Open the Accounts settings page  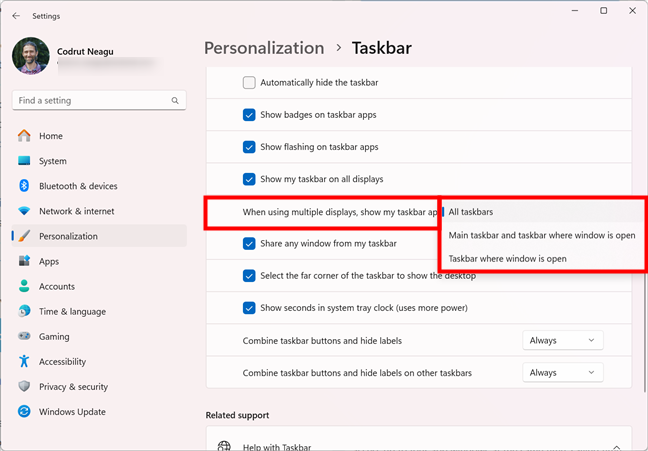click(x=99, y=286)
